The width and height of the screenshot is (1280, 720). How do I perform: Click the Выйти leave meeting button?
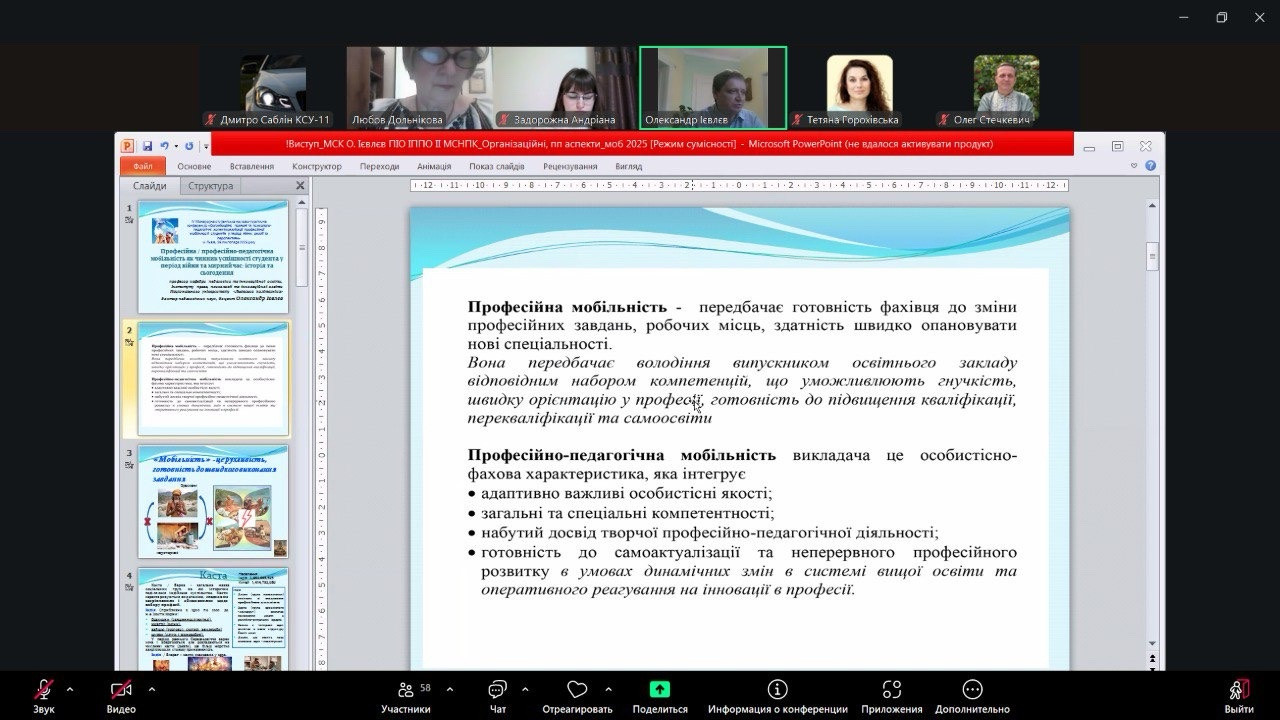[1238, 690]
